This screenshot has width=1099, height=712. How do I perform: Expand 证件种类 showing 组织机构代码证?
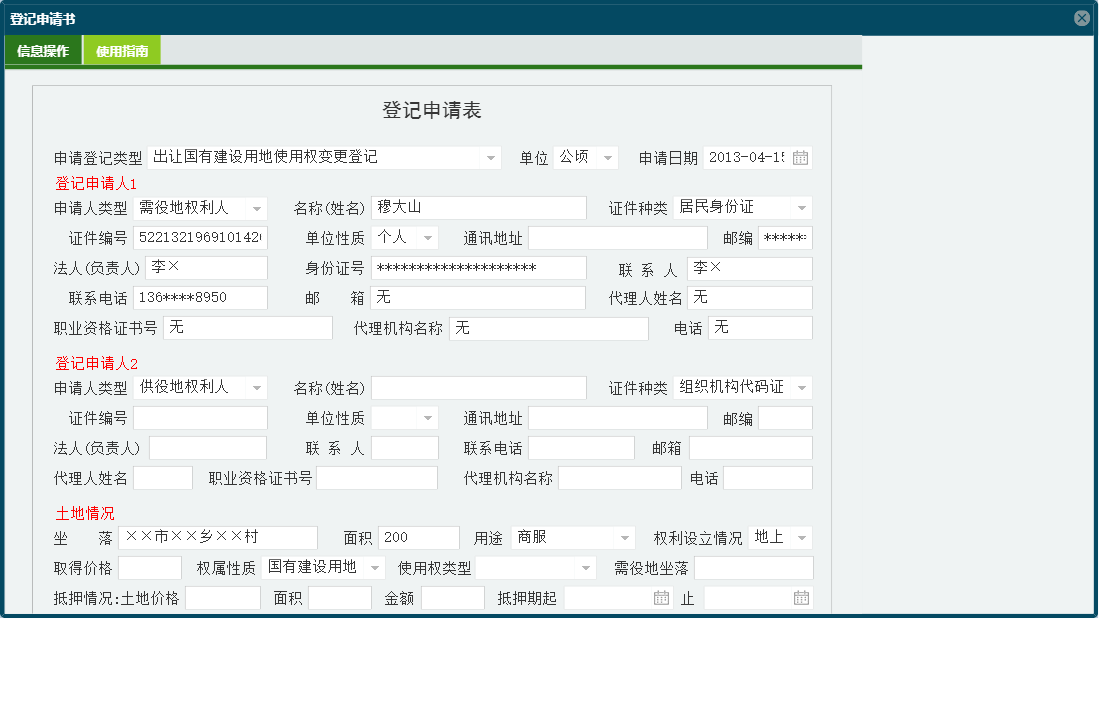point(803,387)
